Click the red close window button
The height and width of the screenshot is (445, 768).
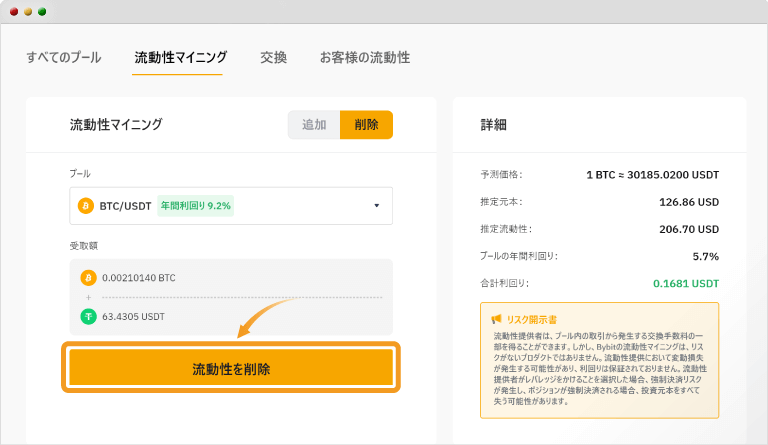point(14,12)
